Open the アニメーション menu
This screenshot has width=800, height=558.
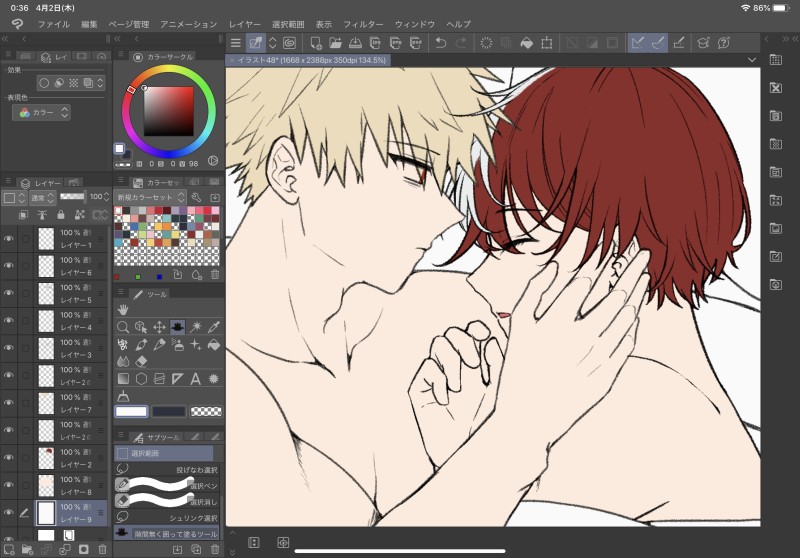[x=188, y=24]
